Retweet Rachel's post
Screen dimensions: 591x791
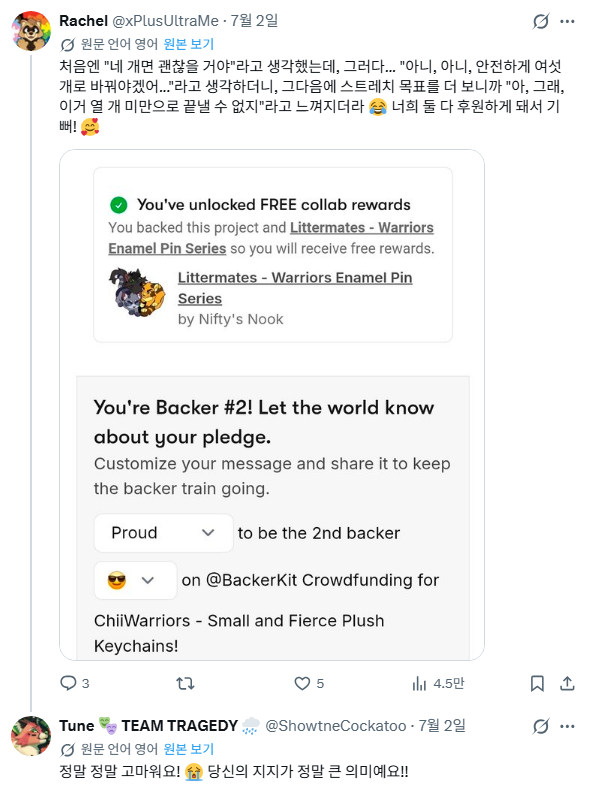click(185, 683)
